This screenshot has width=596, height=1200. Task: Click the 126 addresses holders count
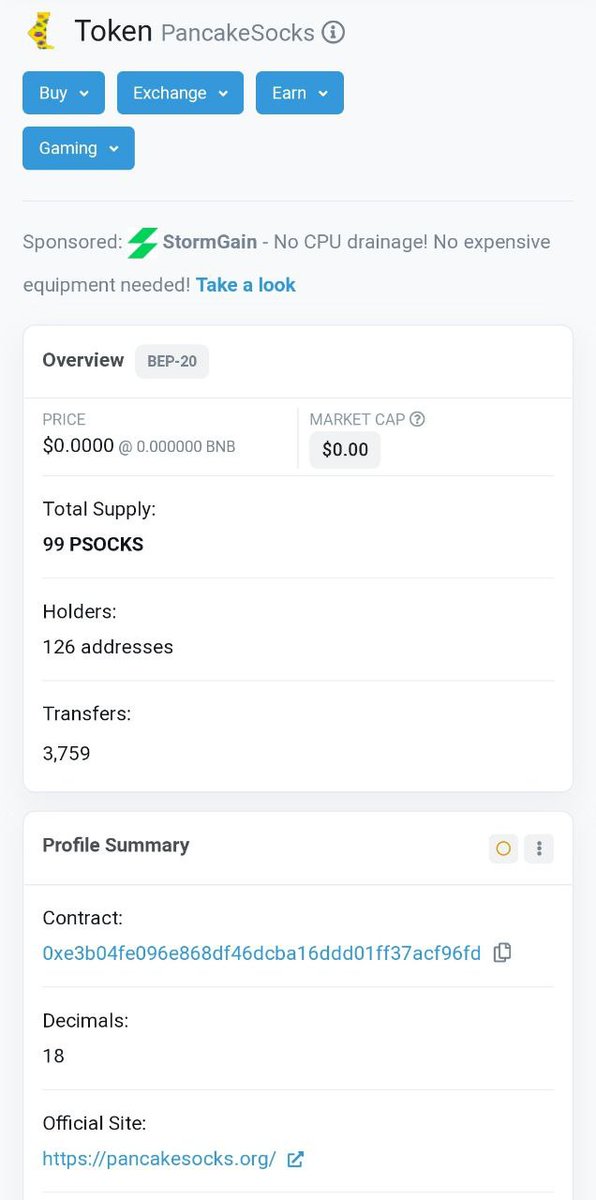[x=108, y=647]
